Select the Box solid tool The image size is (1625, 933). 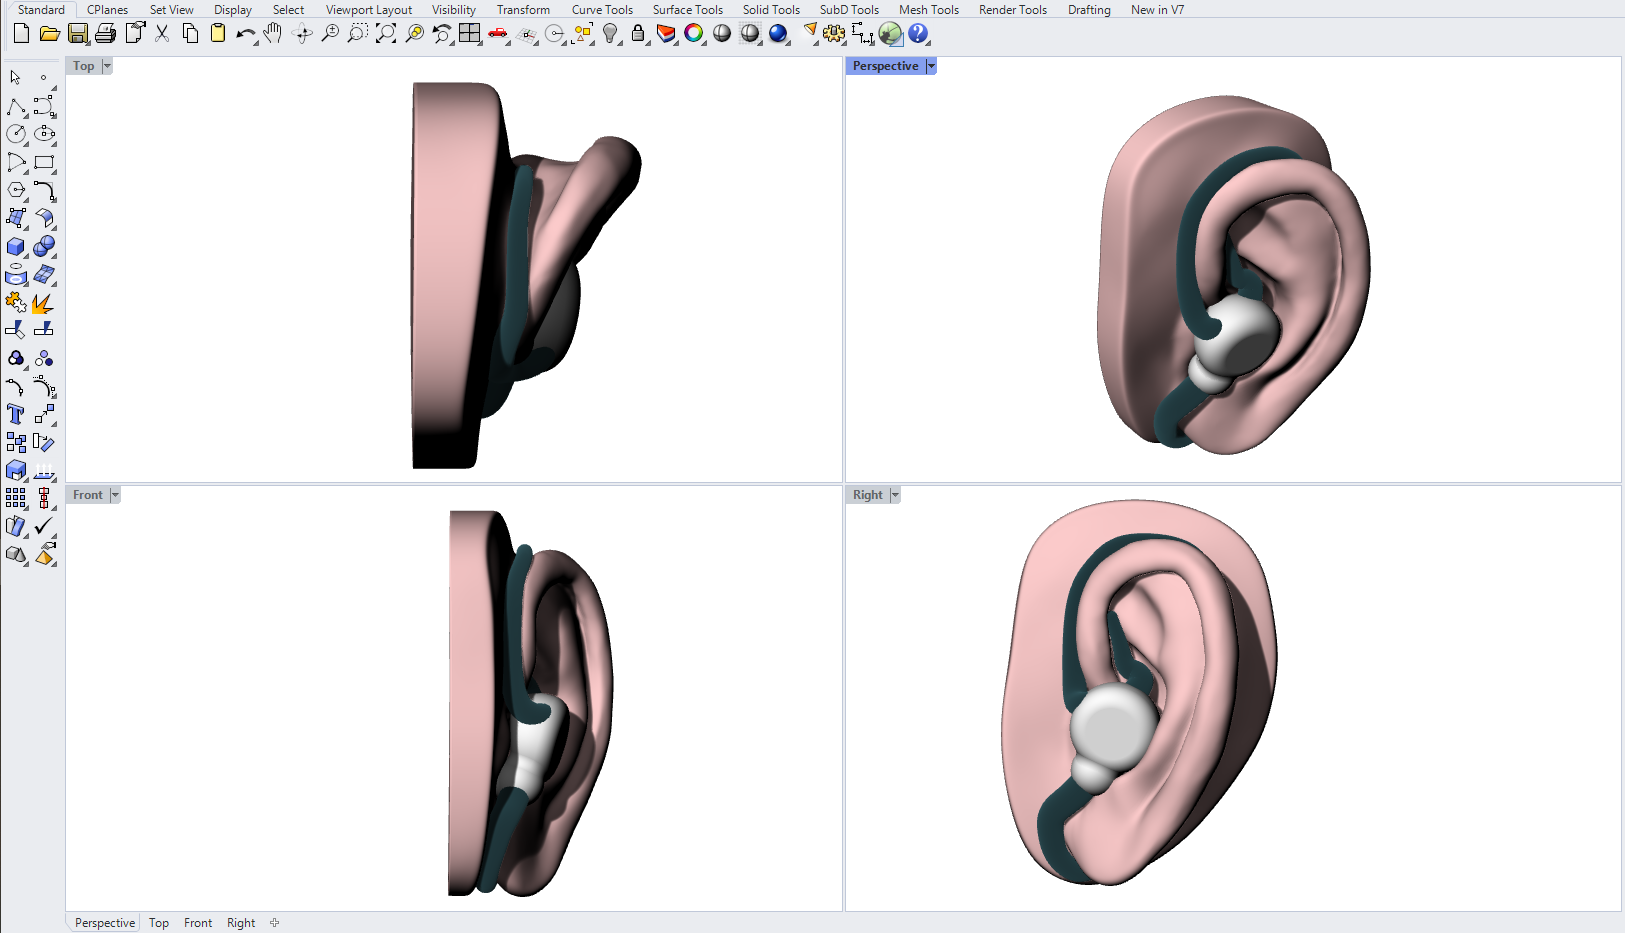pos(16,246)
